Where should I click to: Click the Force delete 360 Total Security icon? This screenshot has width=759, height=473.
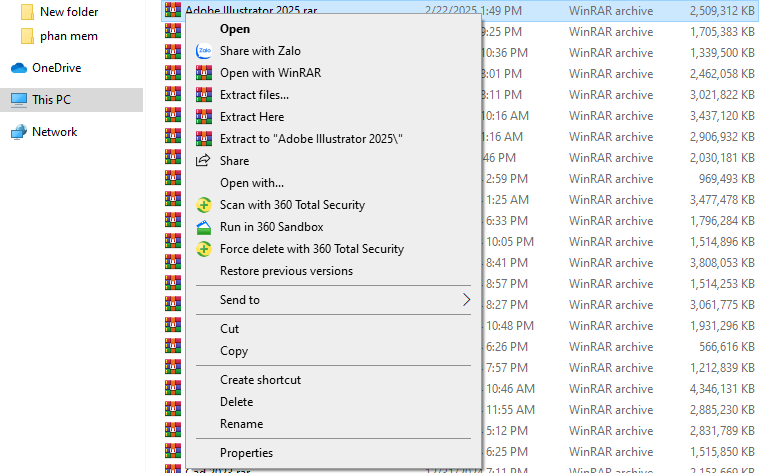(x=204, y=249)
